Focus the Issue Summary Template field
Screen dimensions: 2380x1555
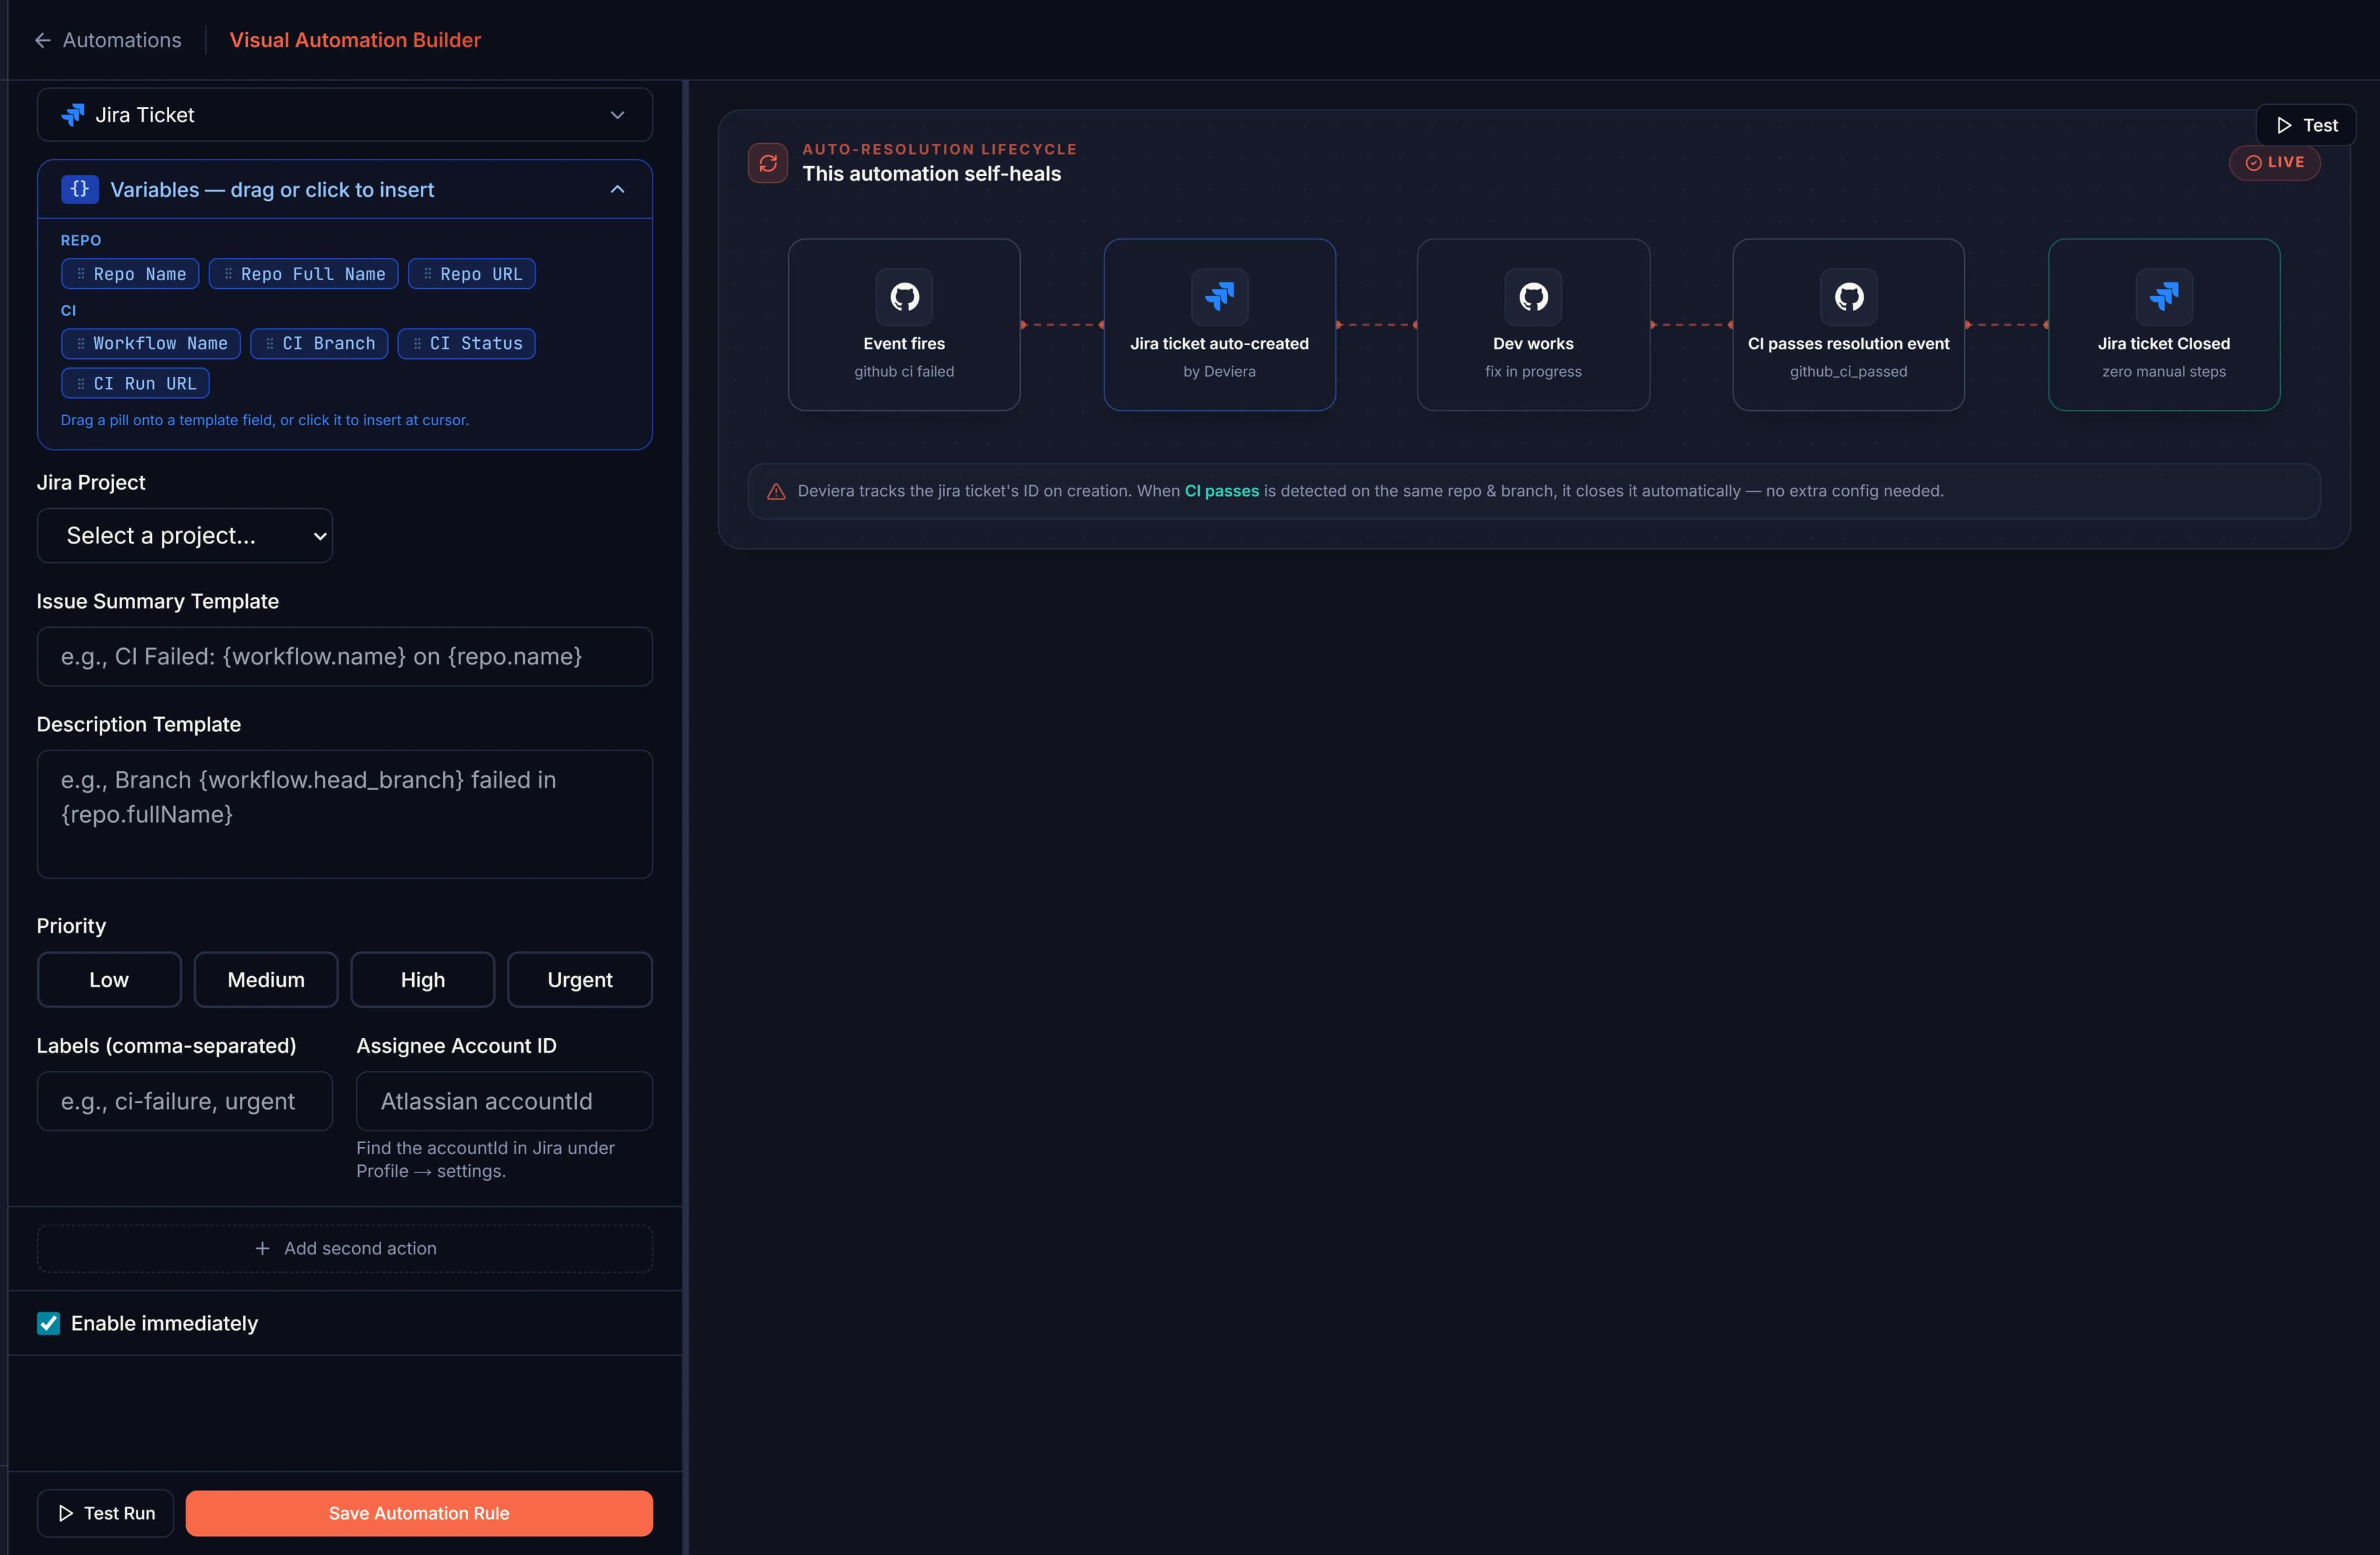click(x=345, y=656)
